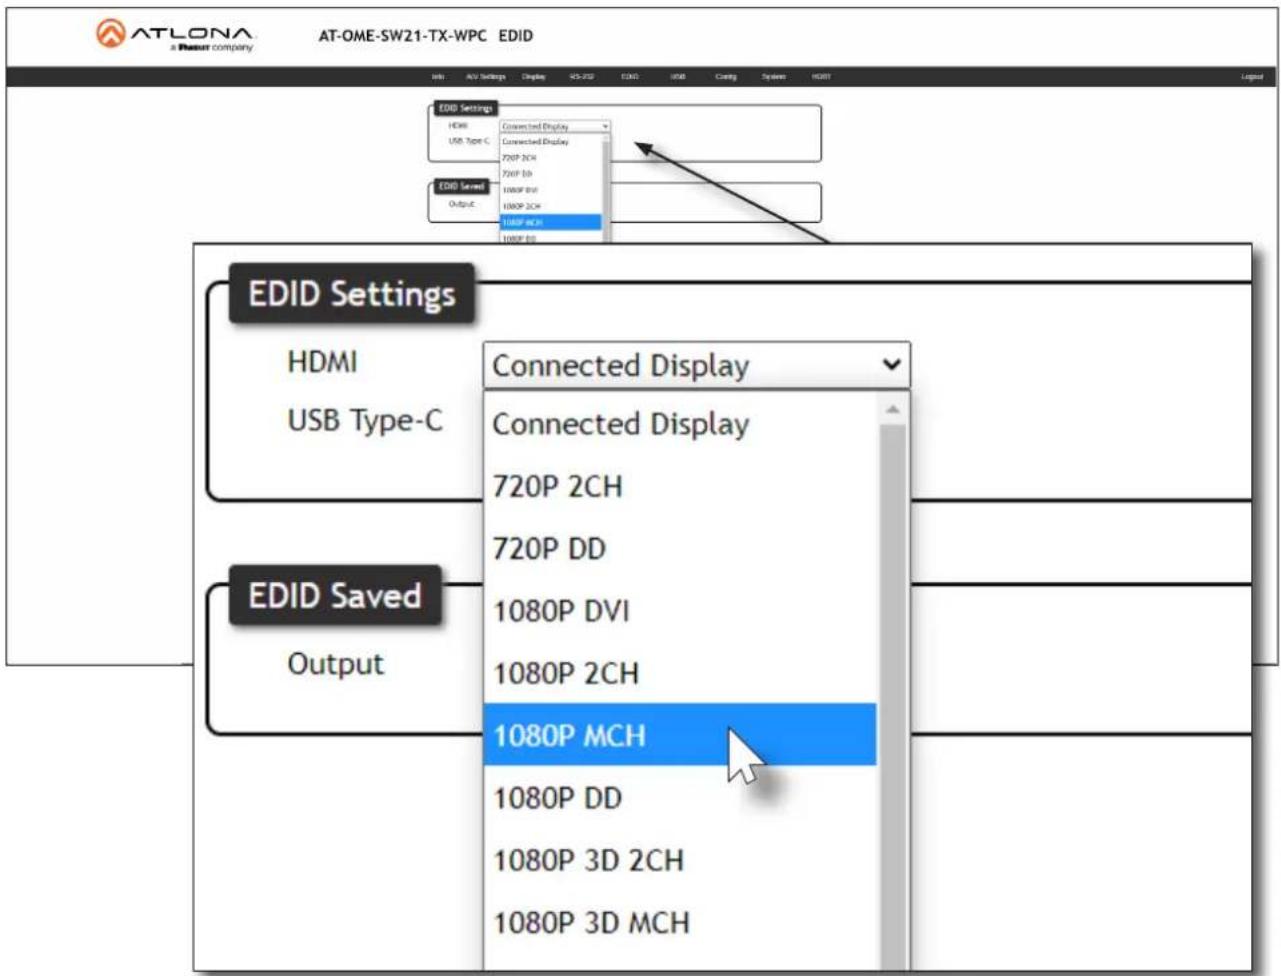Pick 1080P DVI in the enlarged list
The height and width of the screenshot is (976, 1281).
pyautogui.click(x=680, y=610)
